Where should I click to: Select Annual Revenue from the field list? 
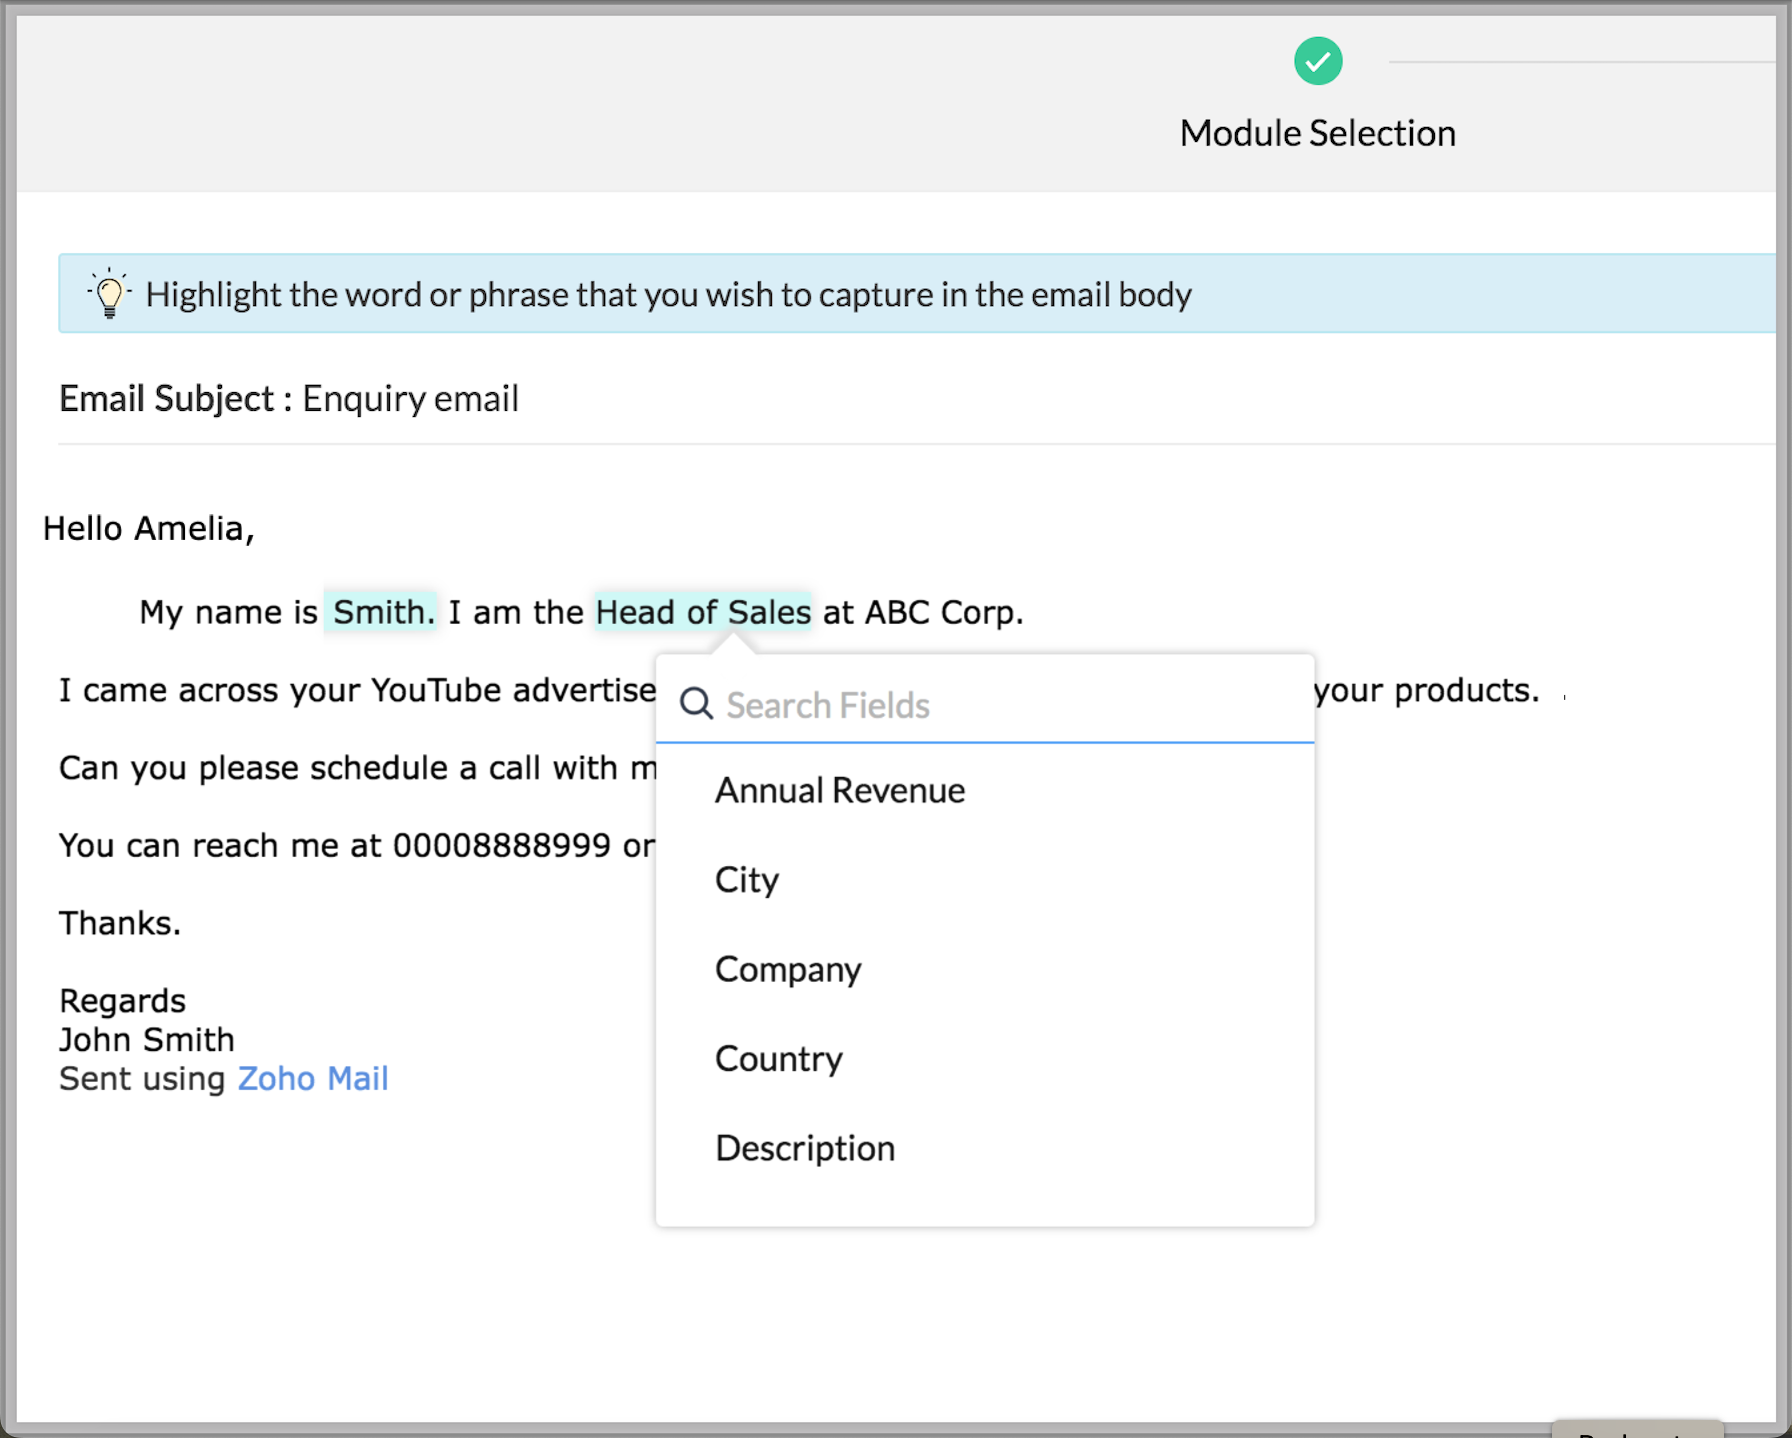coord(839,790)
